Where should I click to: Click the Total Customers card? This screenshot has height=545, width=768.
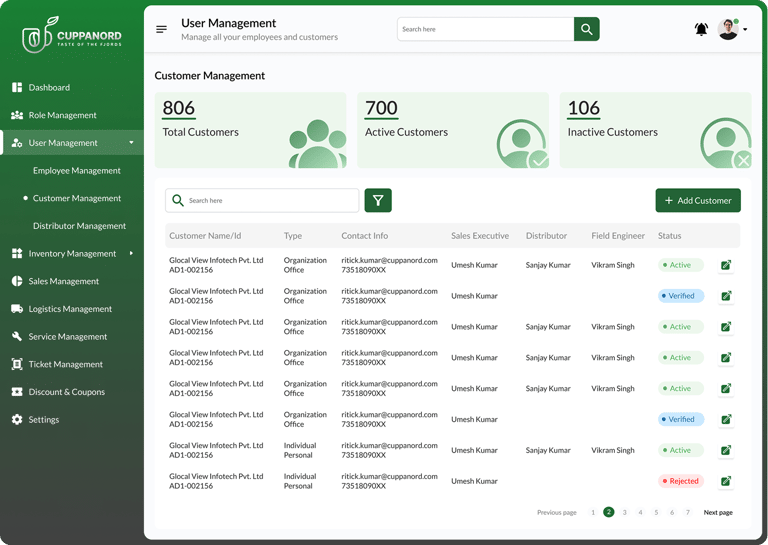[x=251, y=130]
